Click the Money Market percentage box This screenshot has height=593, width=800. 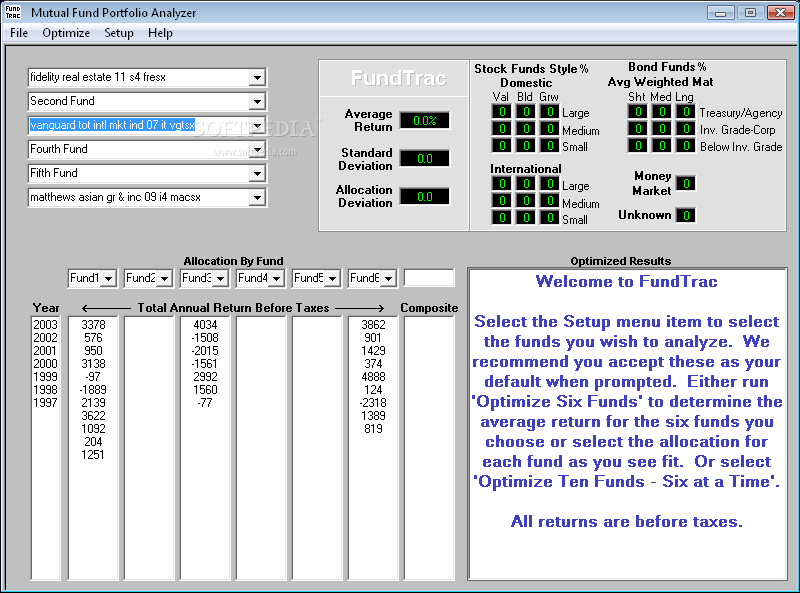(x=686, y=183)
